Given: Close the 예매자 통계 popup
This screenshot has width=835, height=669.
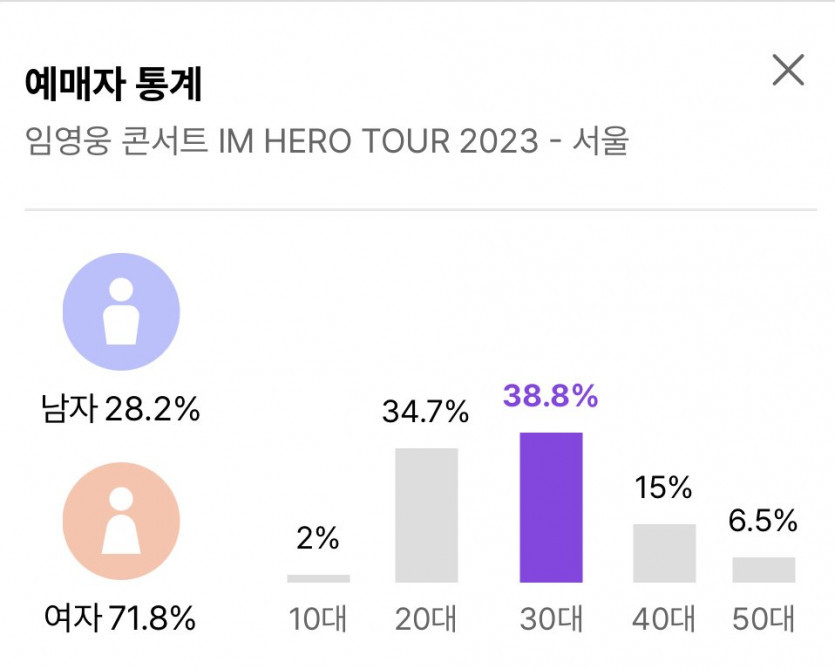Looking at the screenshot, I should coord(789,71).
